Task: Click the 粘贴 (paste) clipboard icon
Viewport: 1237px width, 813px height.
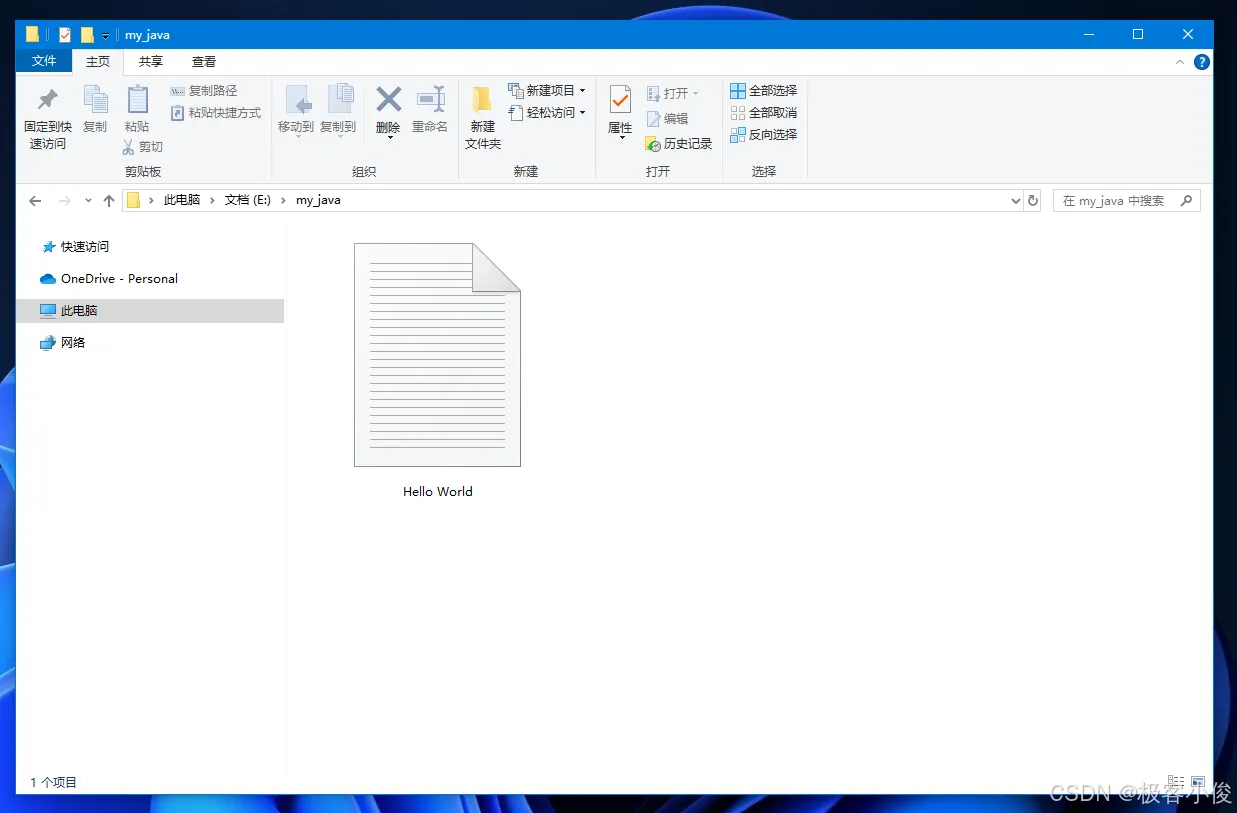Action: 137,100
